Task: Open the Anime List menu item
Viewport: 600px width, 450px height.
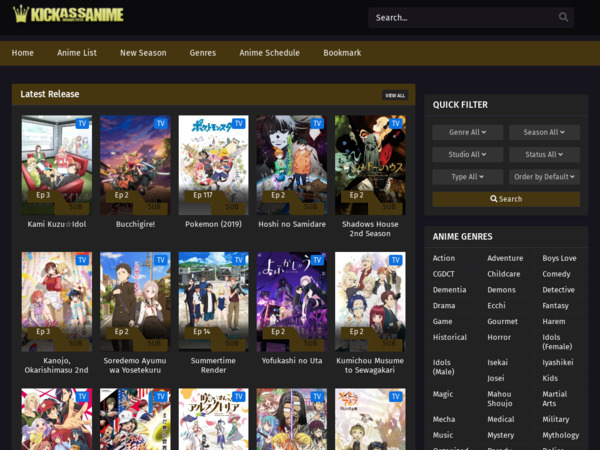Action: point(77,53)
